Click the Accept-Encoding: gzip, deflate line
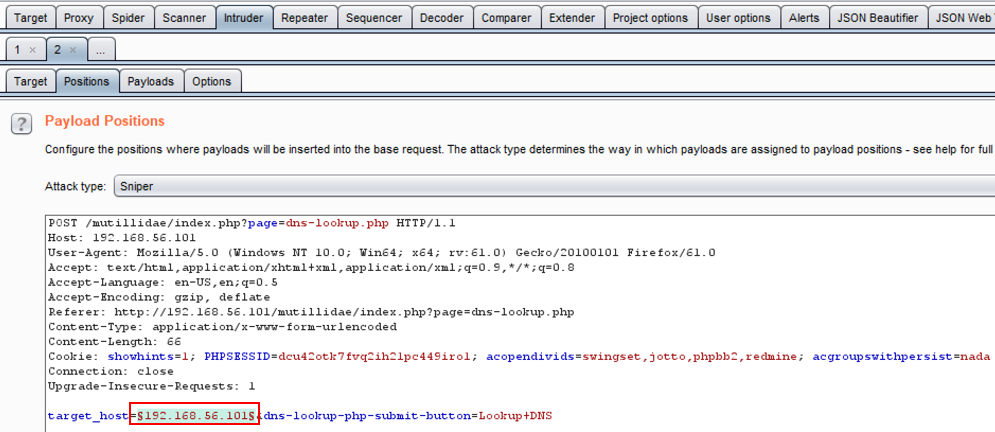The image size is (995, 432). click(159, 297)
